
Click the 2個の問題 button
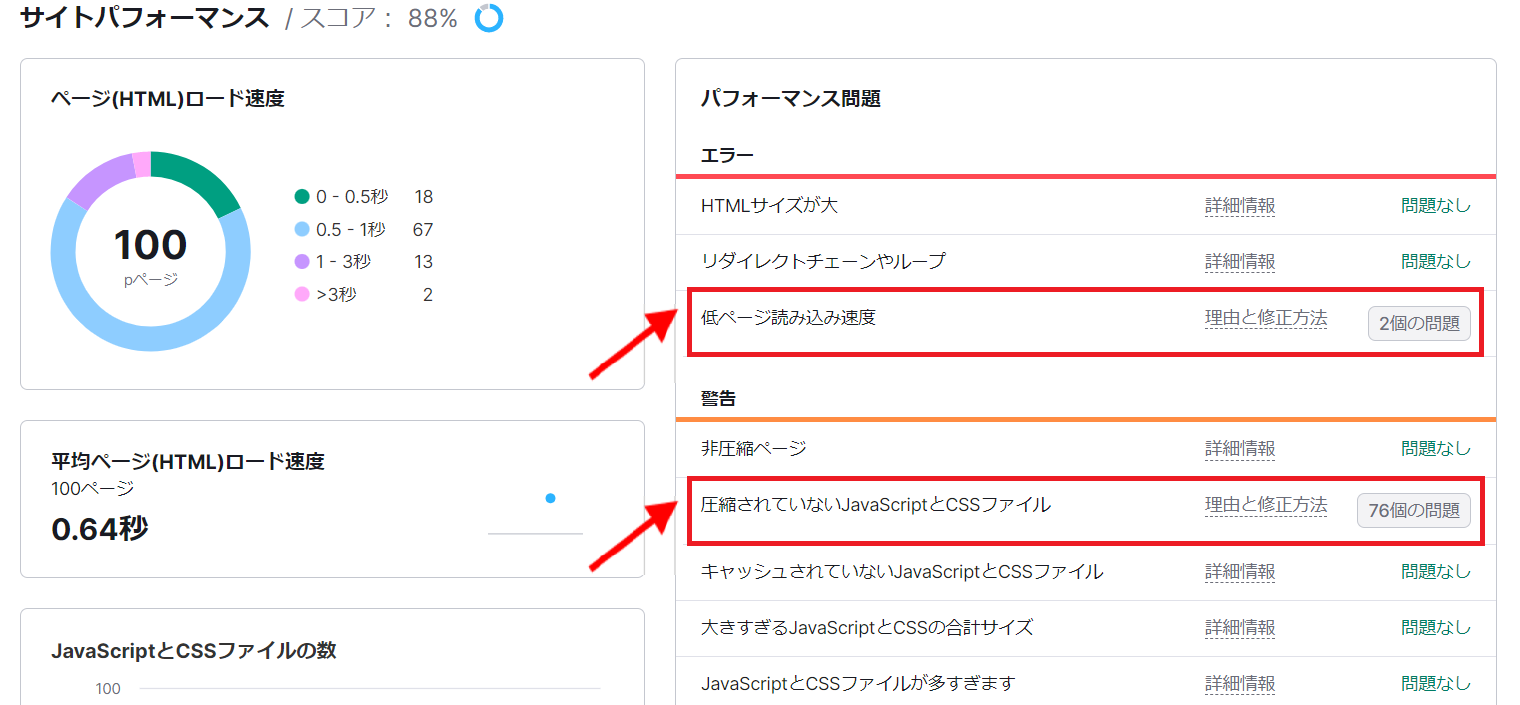point(1419,324)
